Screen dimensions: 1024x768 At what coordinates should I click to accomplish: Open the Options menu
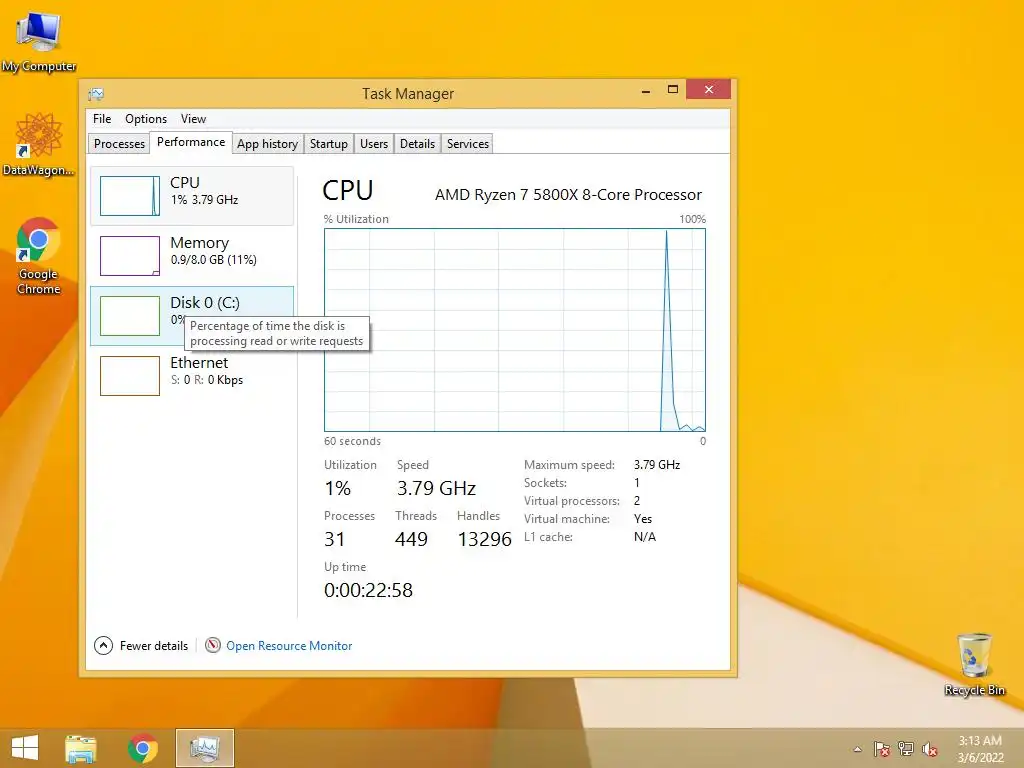146,119
